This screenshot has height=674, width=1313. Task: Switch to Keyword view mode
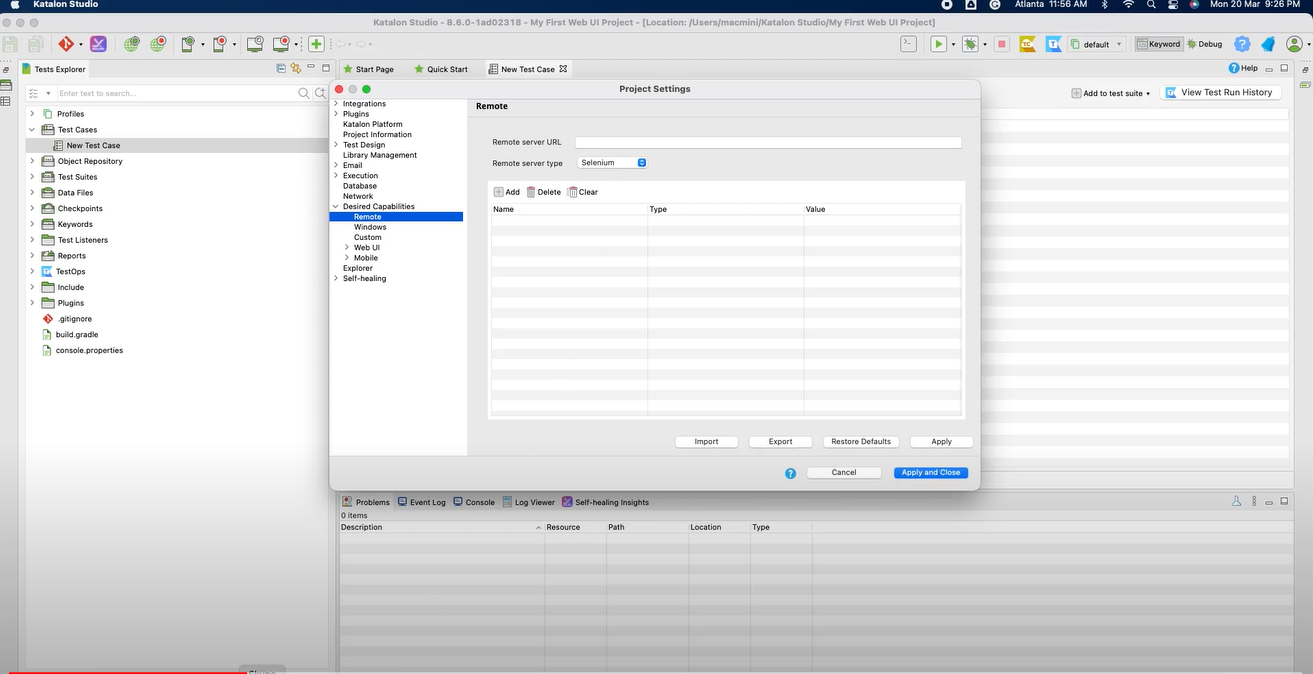(1158, 44)
